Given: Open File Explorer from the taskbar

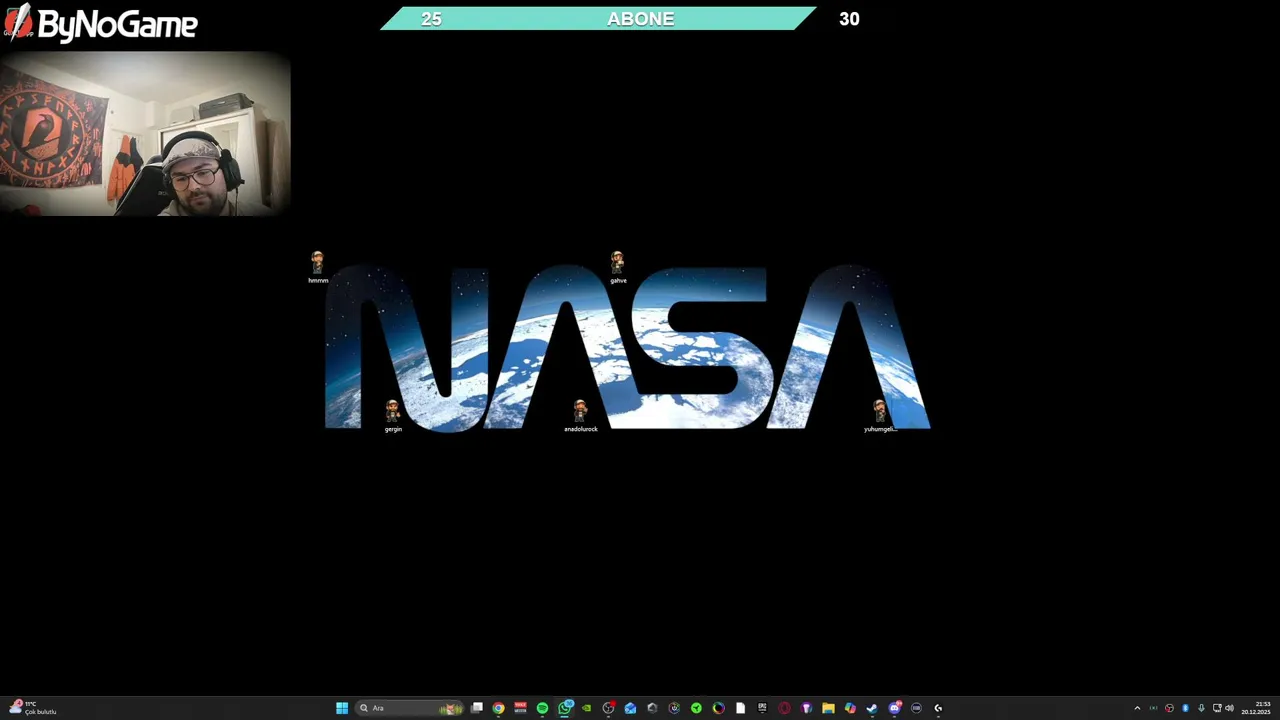Looking at the screenshot, I should [828, 708].
